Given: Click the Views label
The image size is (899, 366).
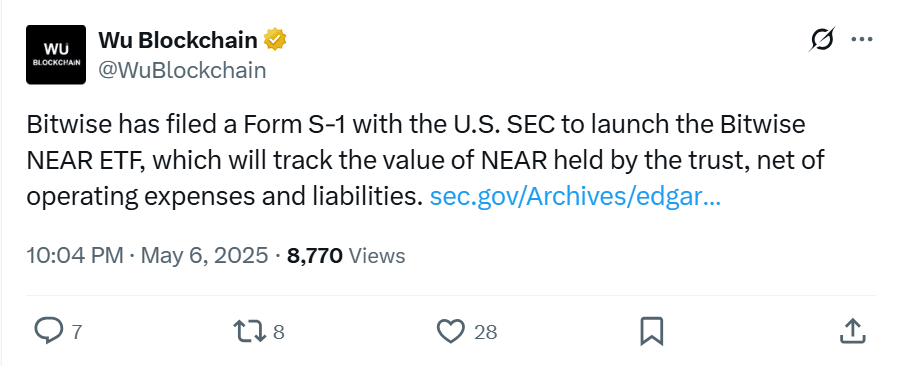Looking at the screenshot, I should (x=377, y=256).
